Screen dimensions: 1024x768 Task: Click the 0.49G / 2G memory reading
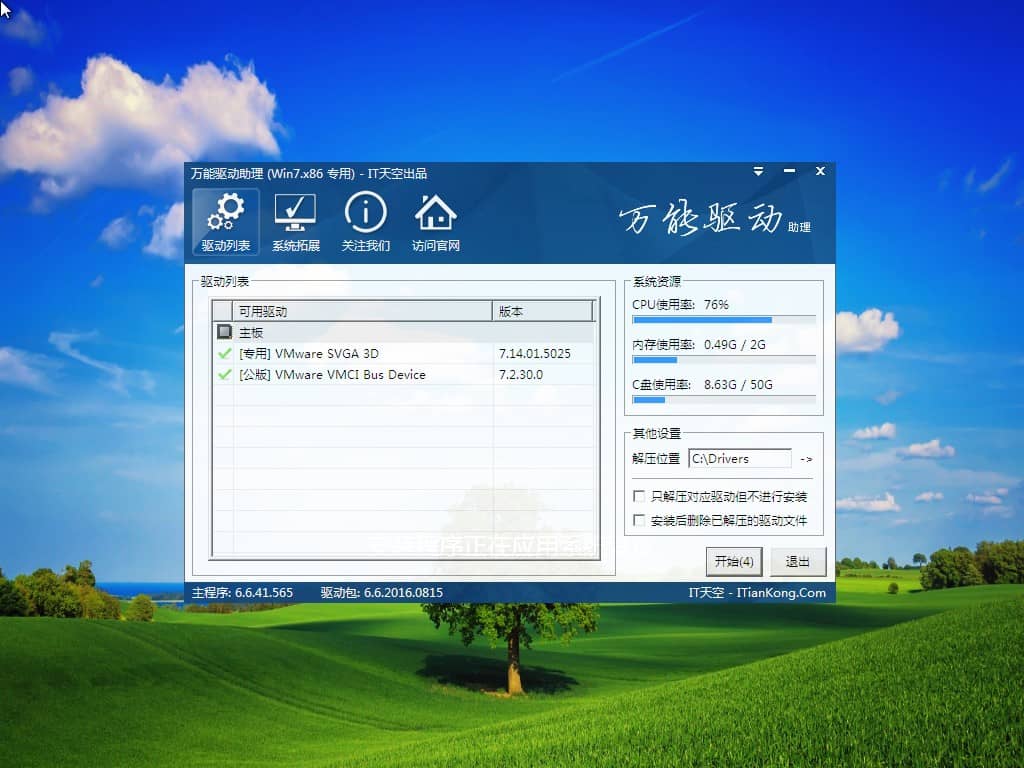(x=735, y=344)
